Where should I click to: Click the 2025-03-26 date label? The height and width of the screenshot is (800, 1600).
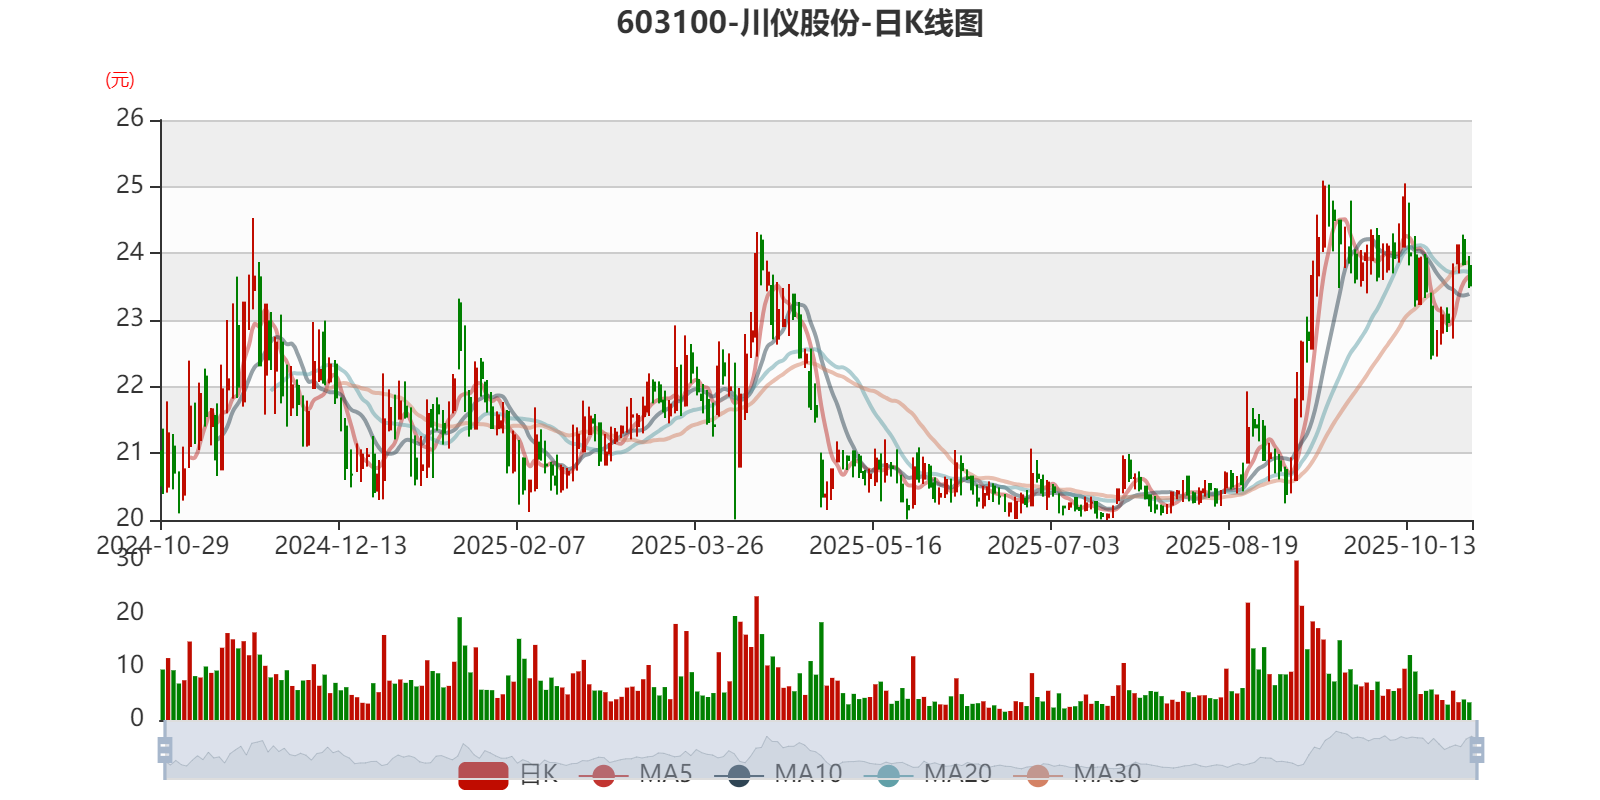click(x=696, y=546)
